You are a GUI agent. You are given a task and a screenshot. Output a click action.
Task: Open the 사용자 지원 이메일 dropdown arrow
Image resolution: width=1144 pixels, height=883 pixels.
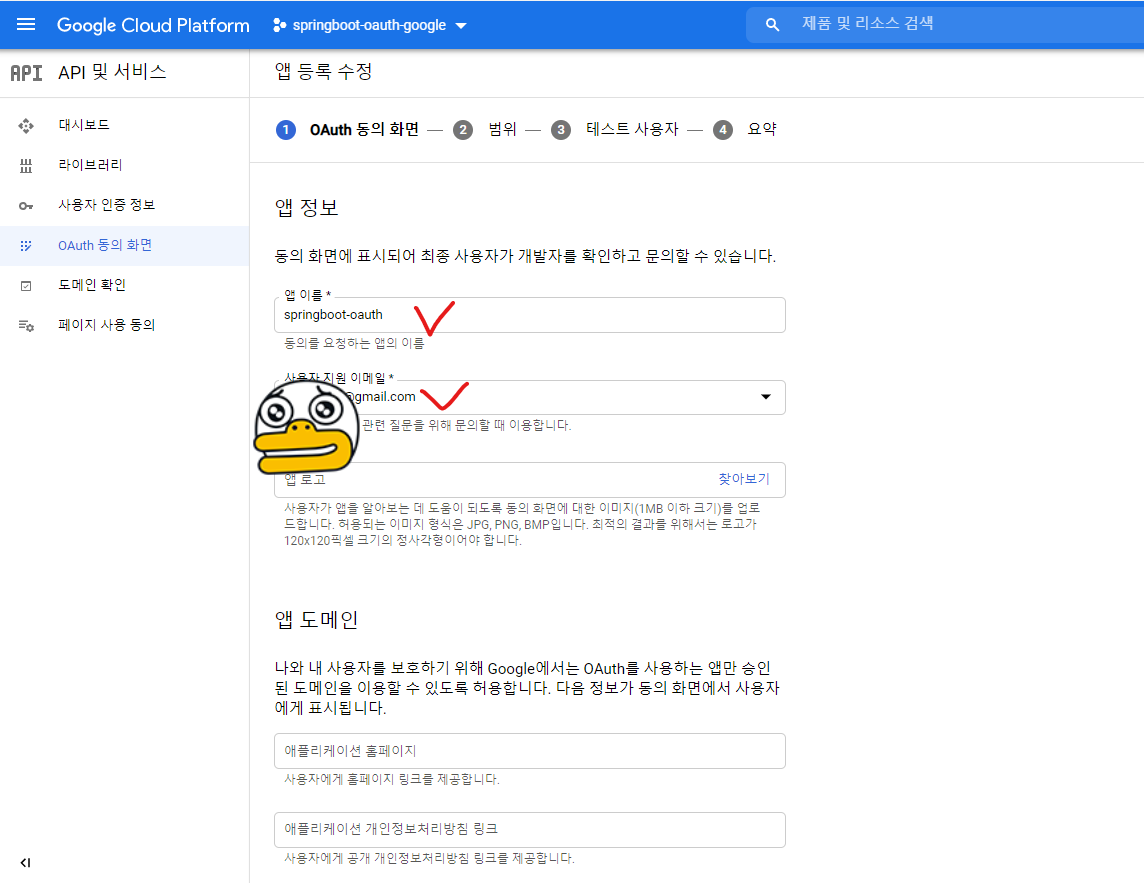pos(765,397)
